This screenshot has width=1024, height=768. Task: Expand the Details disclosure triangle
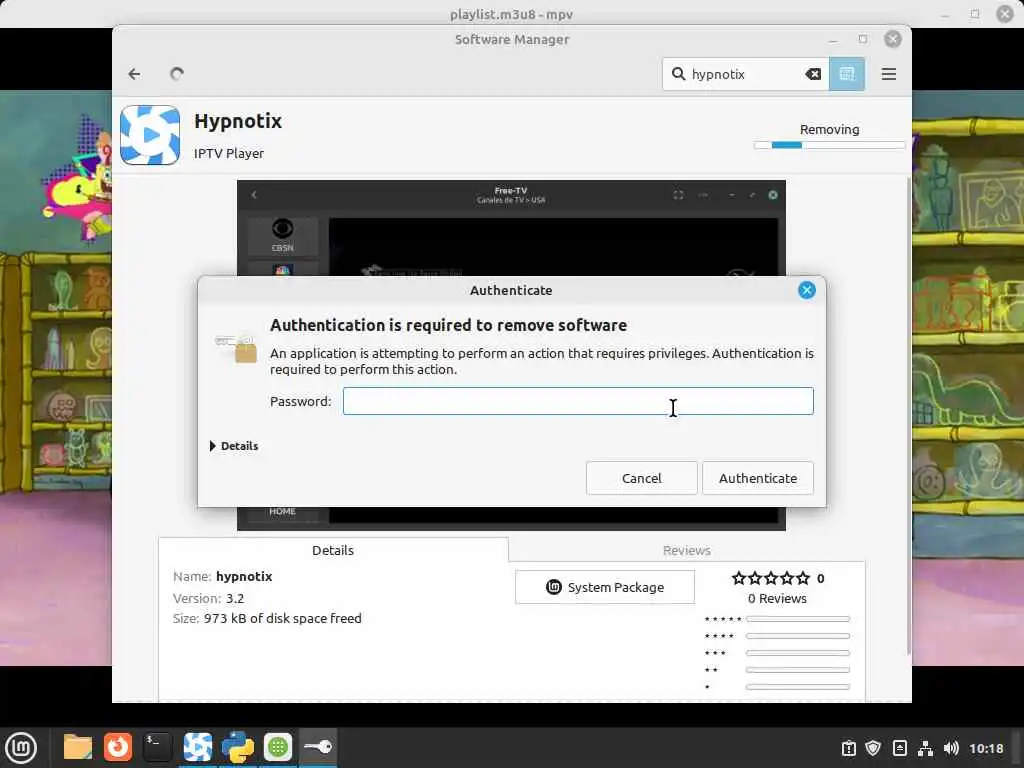click(x=213, y=446)
